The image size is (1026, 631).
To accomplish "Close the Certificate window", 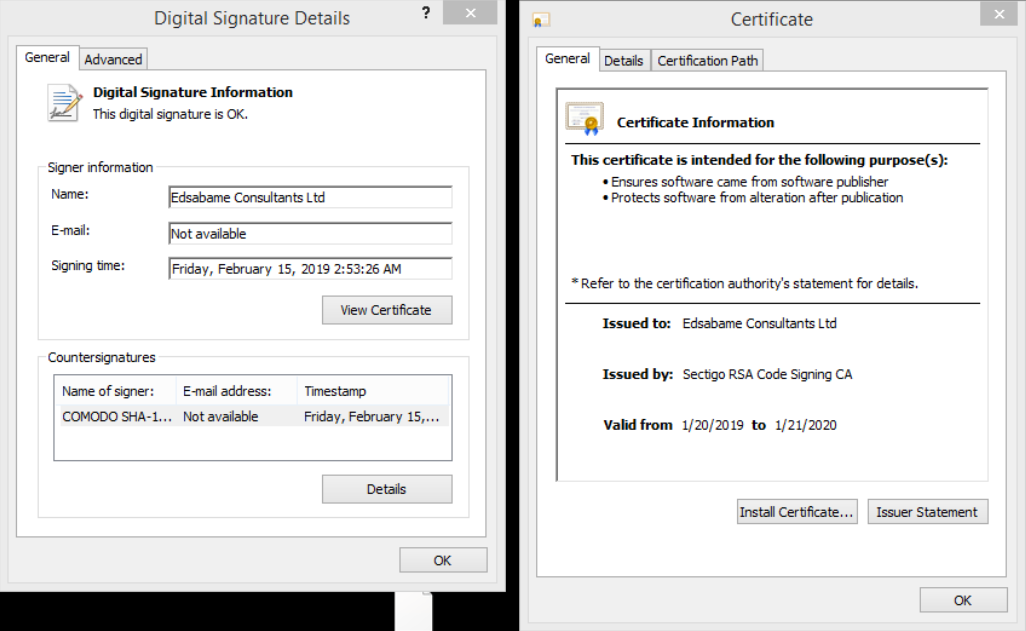I will click(x=998, y=14).
